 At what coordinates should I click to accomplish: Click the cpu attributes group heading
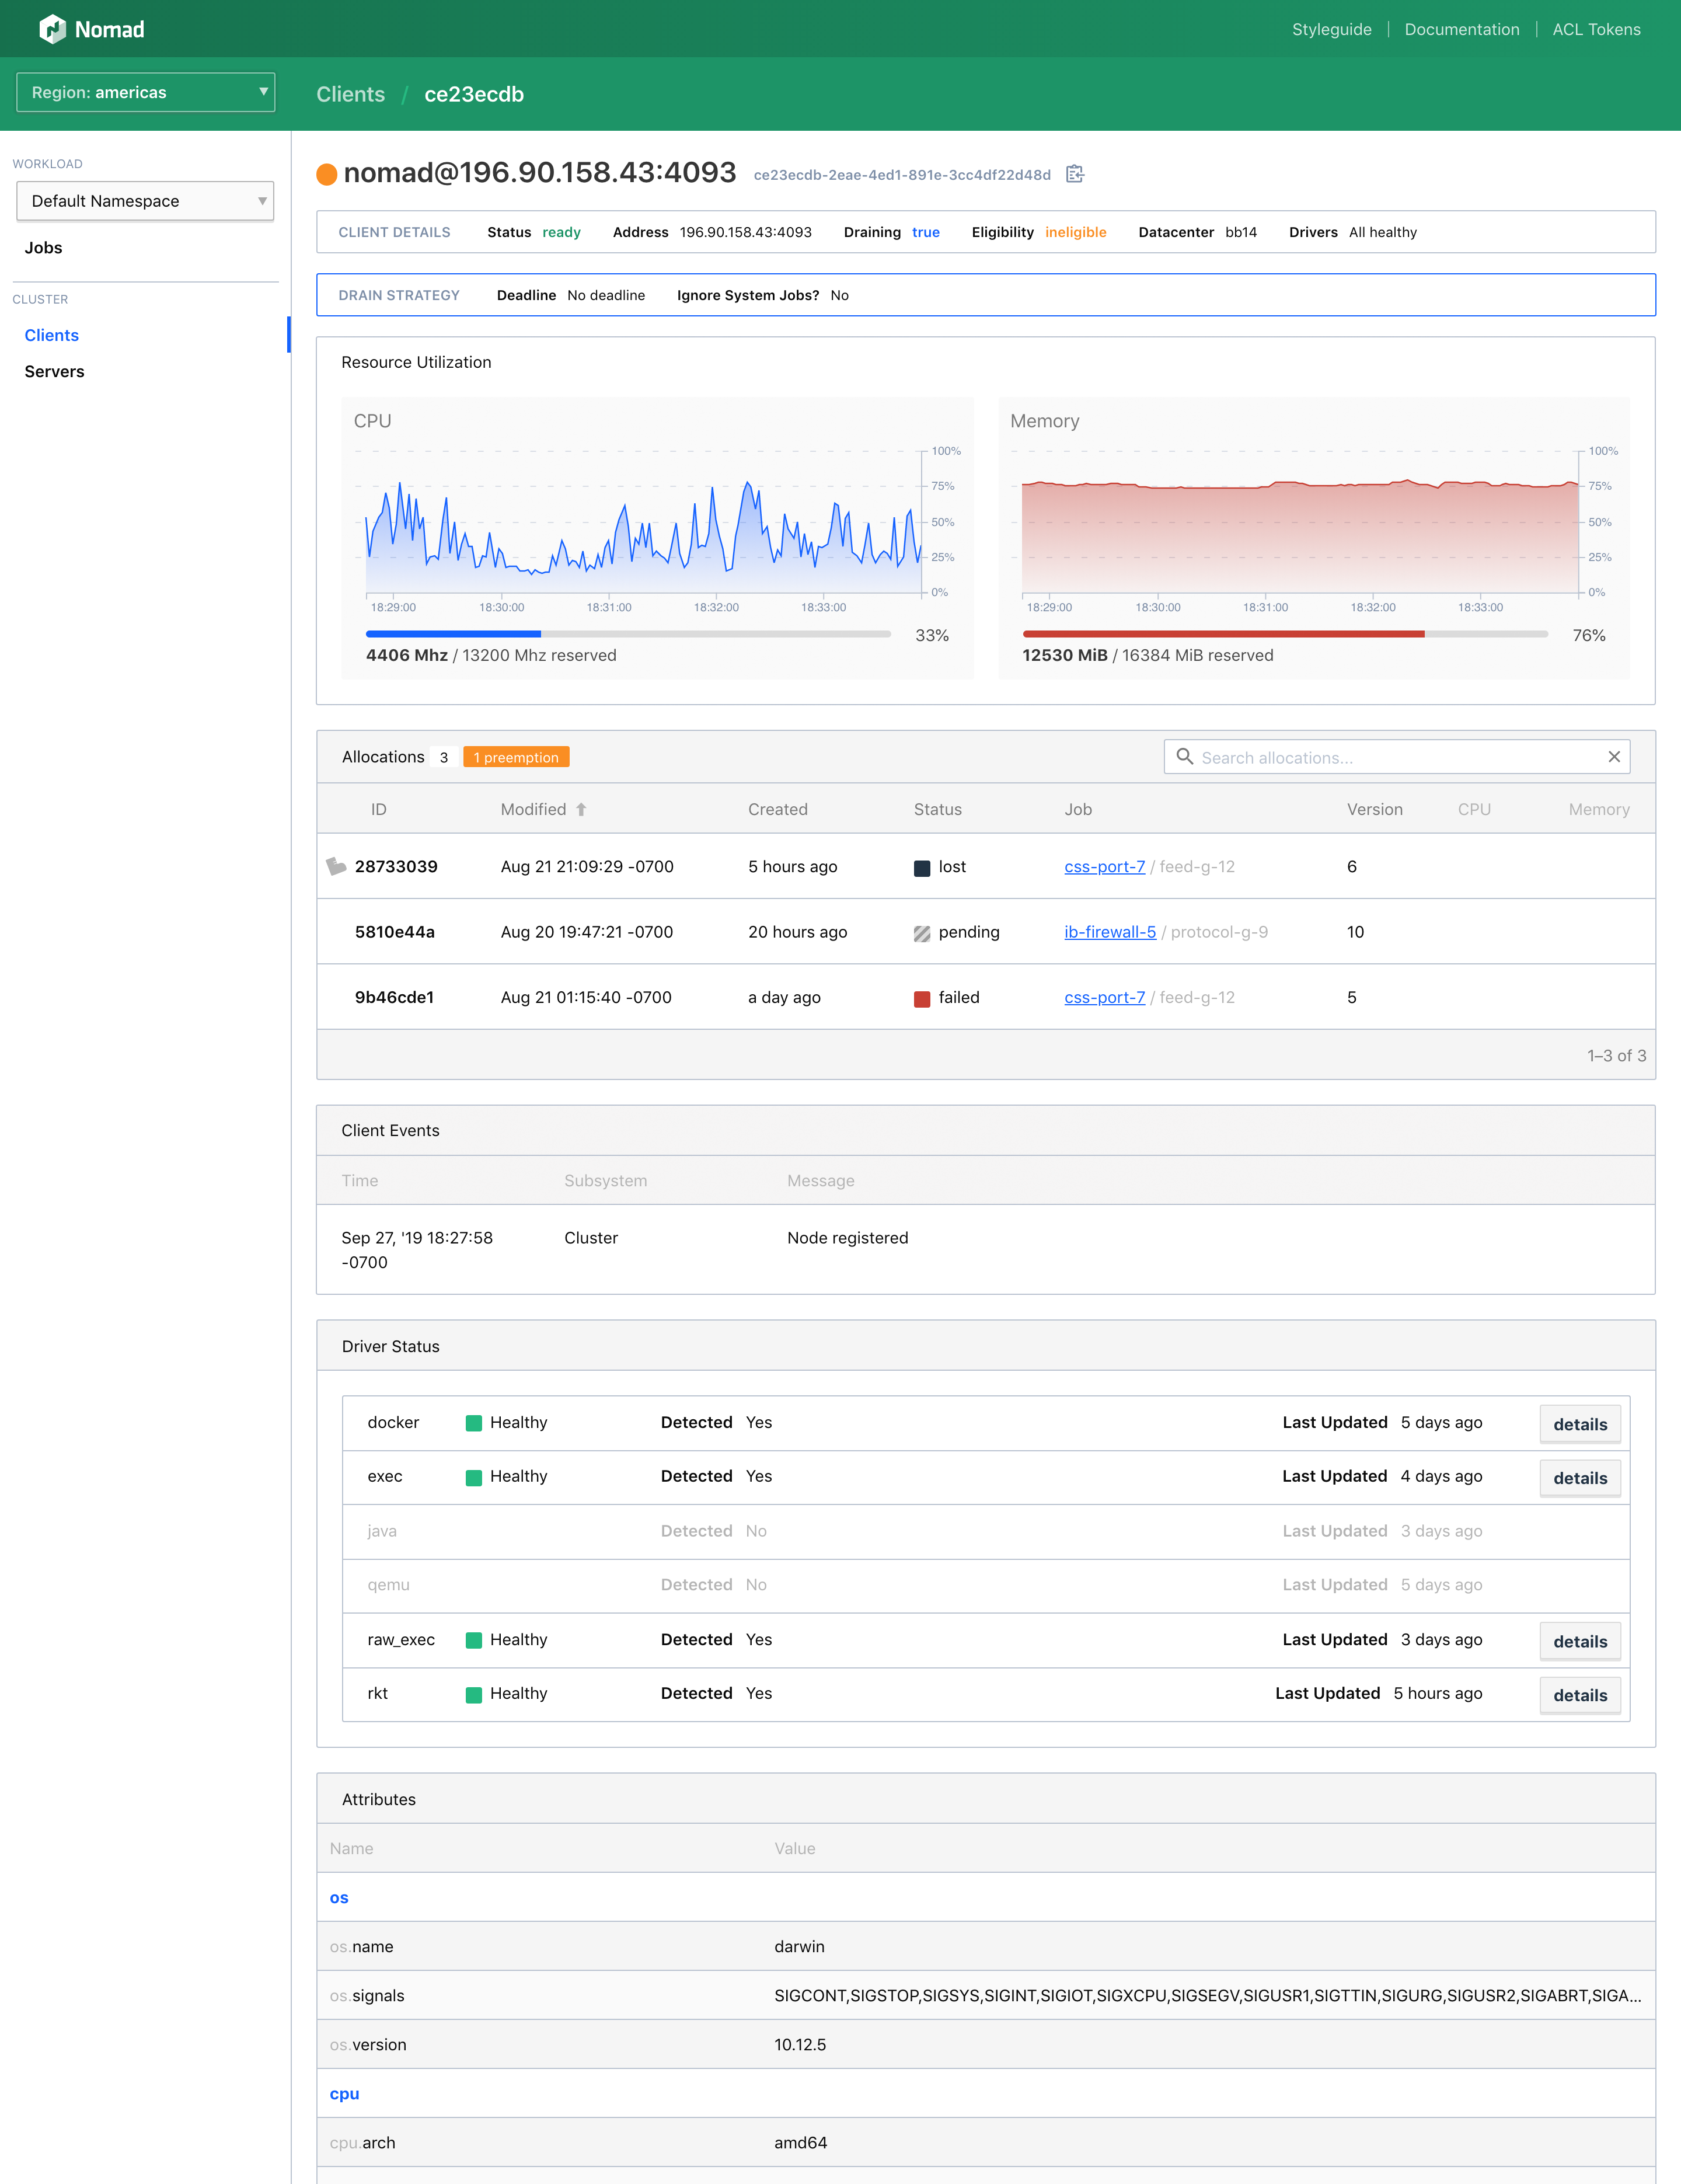344,2093
